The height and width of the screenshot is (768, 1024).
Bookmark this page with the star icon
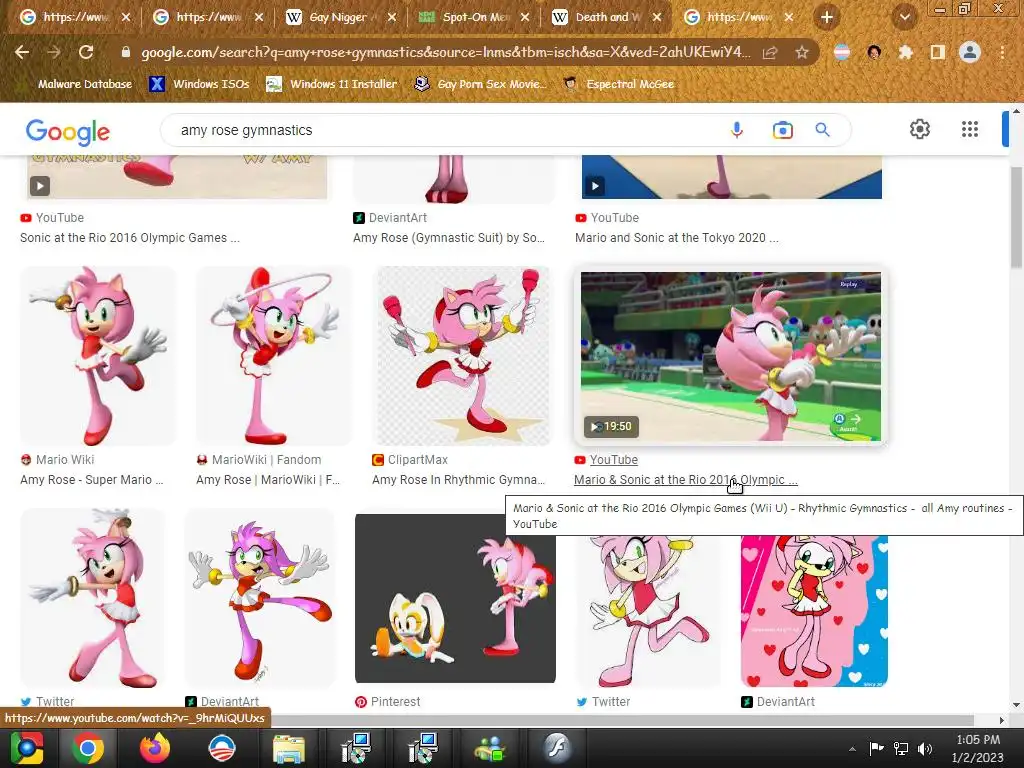pyautogui.click(x=802, y=52)
